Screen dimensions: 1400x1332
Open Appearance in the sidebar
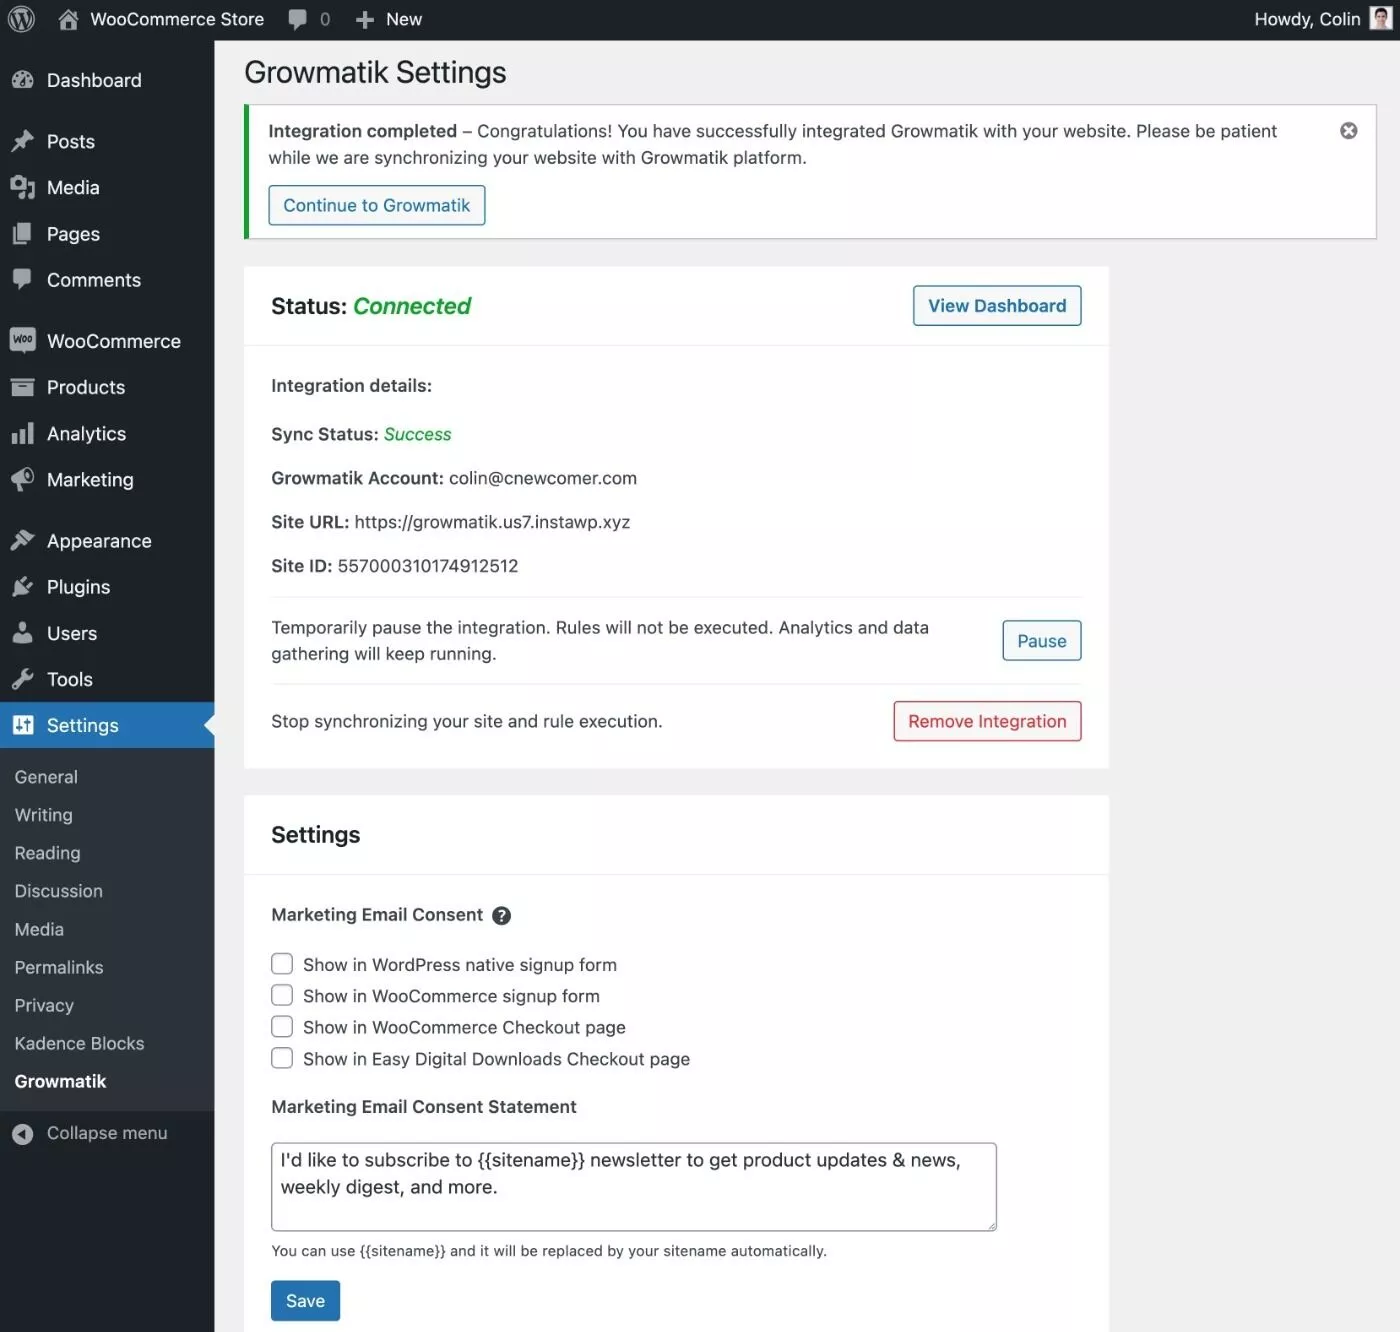coord(99,541)
